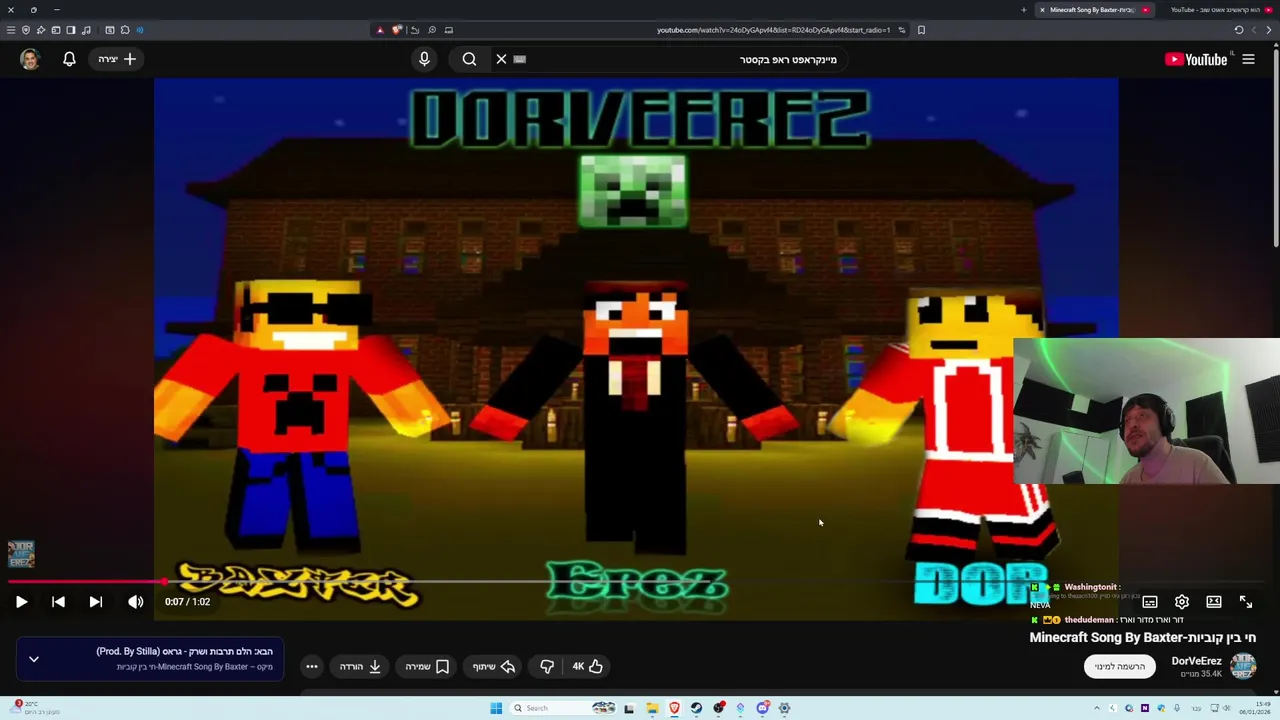Screen dimensions: 1280x720
Task: Show hidden system tray icons chevron
Action: click(1097, 708)
